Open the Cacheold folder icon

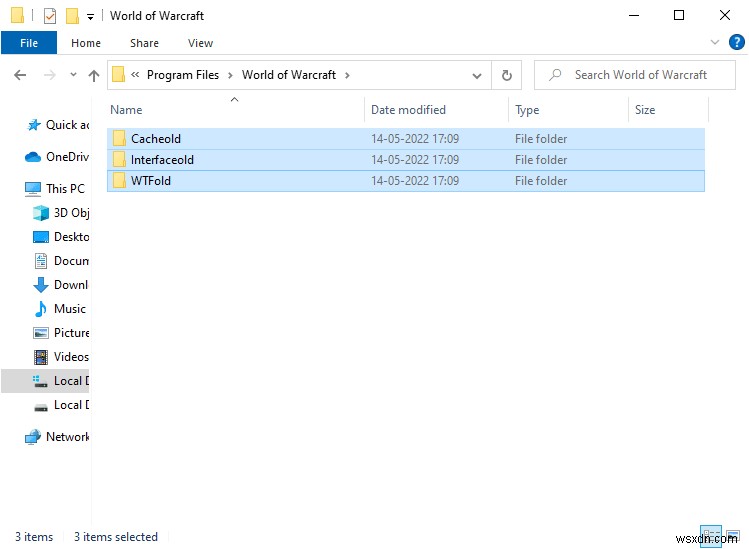tap(119, 139)
